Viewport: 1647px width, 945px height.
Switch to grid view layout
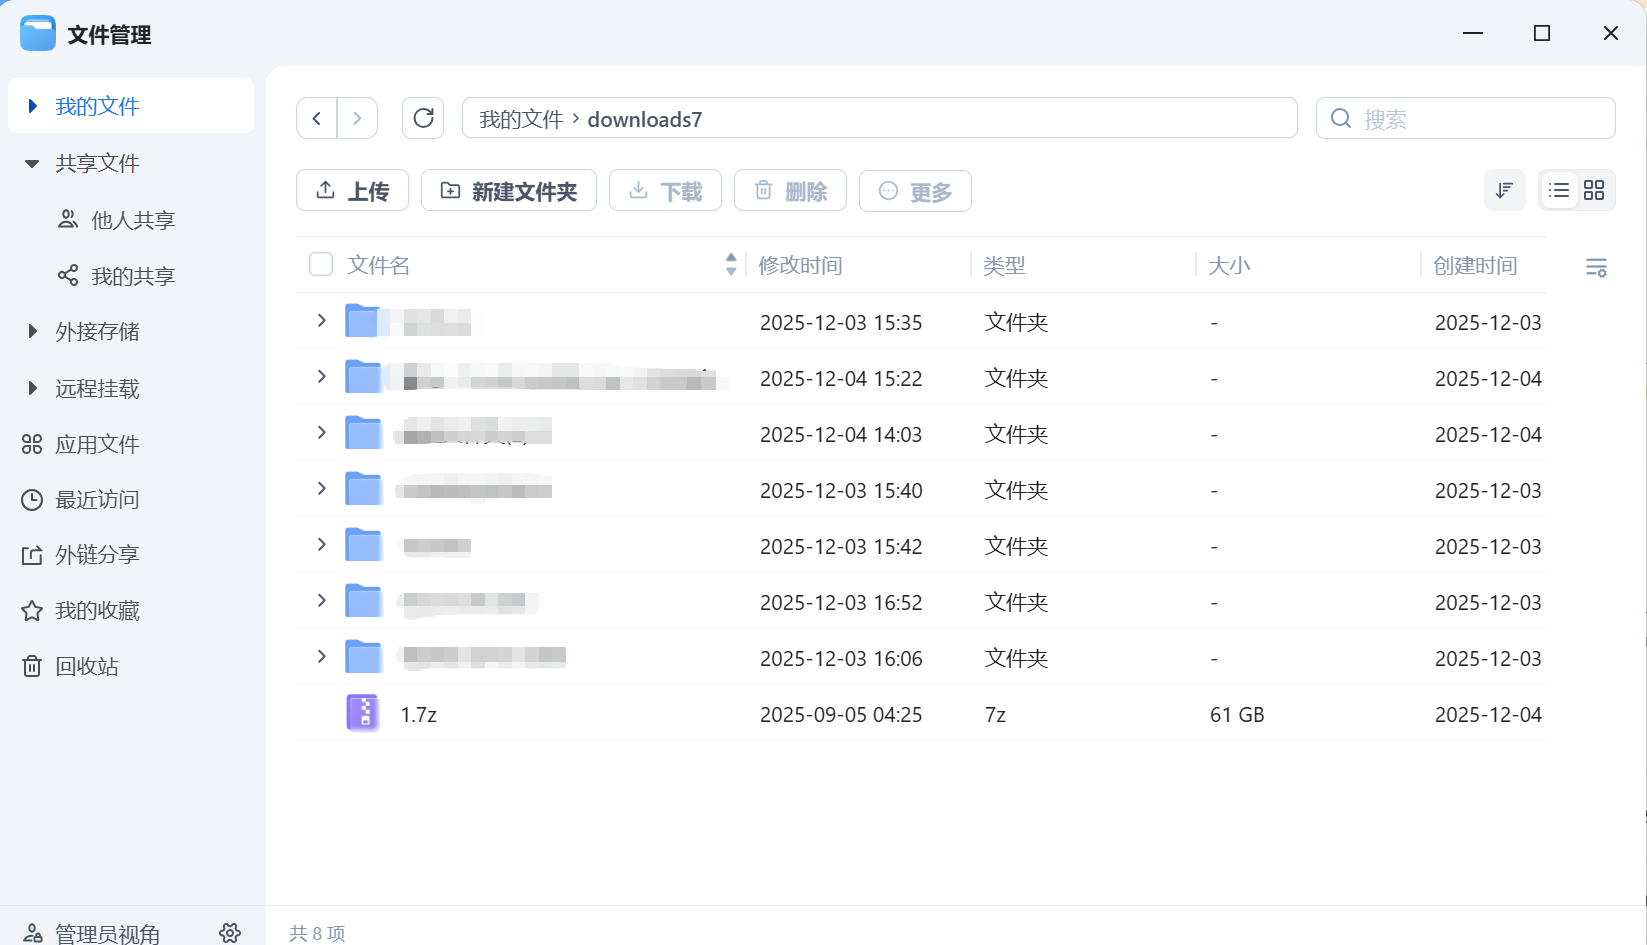[1594, 190]
